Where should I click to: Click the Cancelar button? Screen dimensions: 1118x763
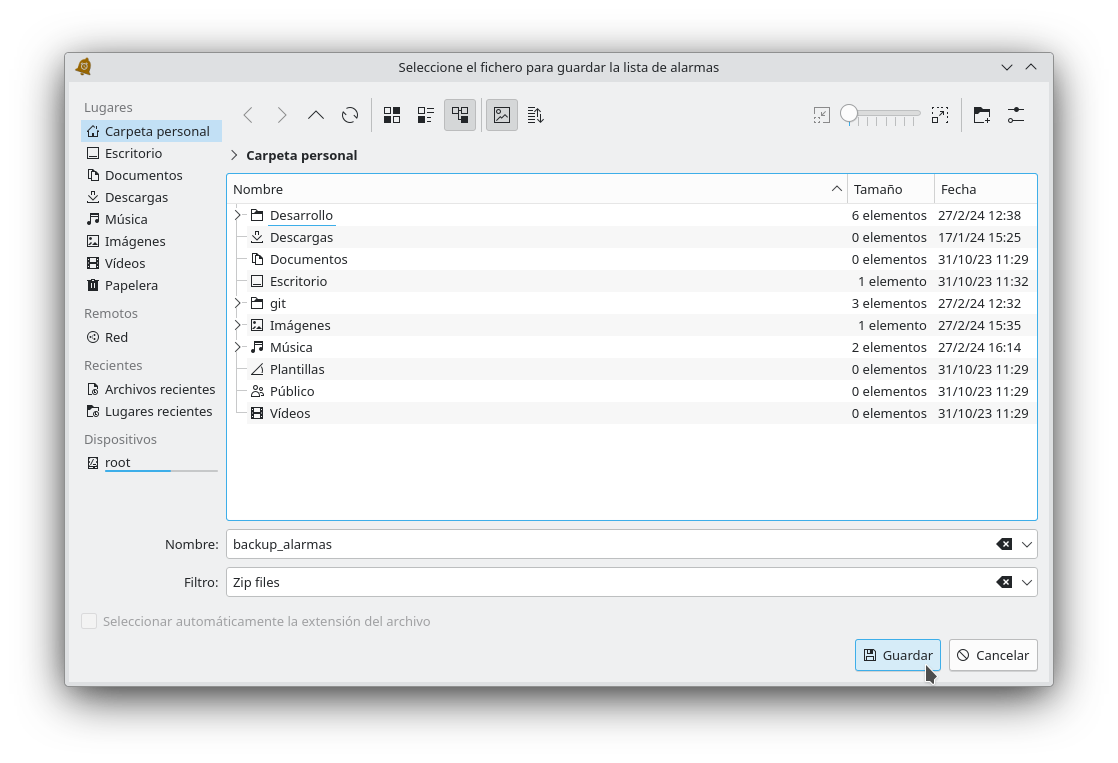tap(992, 655)
